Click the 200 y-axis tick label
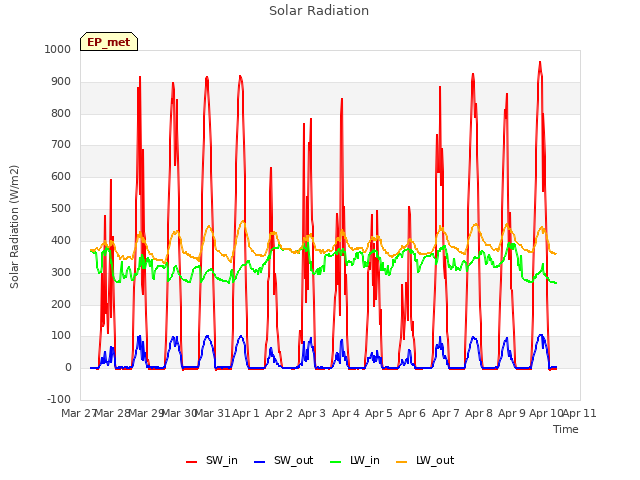Viewport: 640px width, 480px height. click(61, 304)
